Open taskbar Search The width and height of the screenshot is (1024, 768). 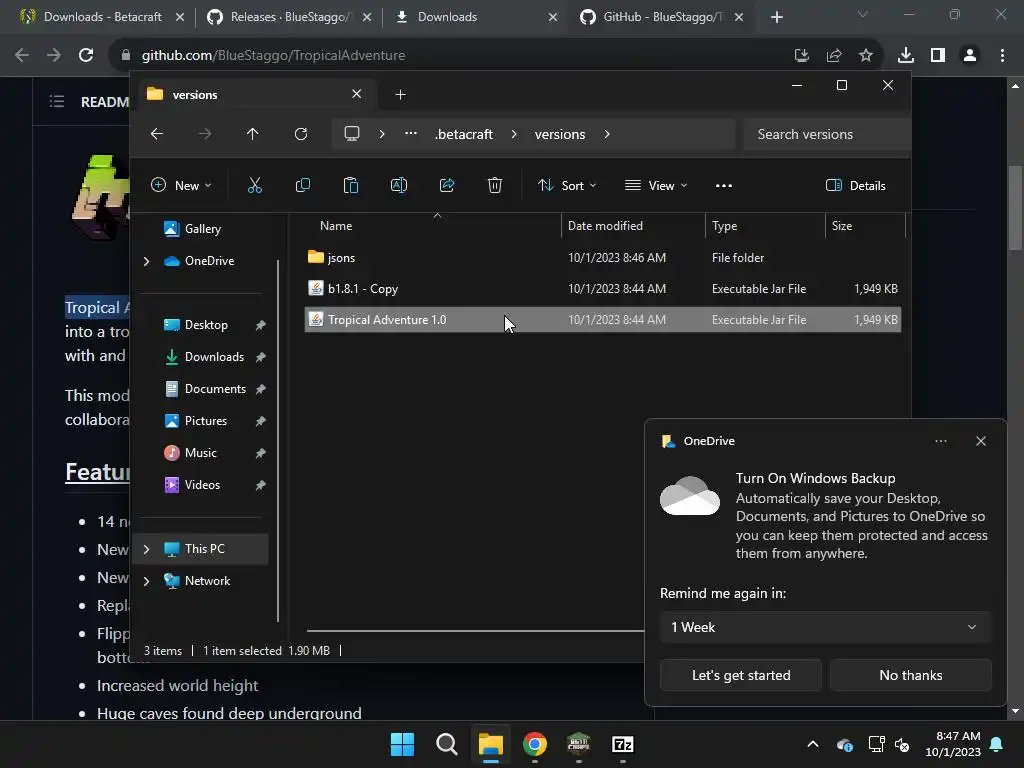pyautogui.click(x=447, y=744)
